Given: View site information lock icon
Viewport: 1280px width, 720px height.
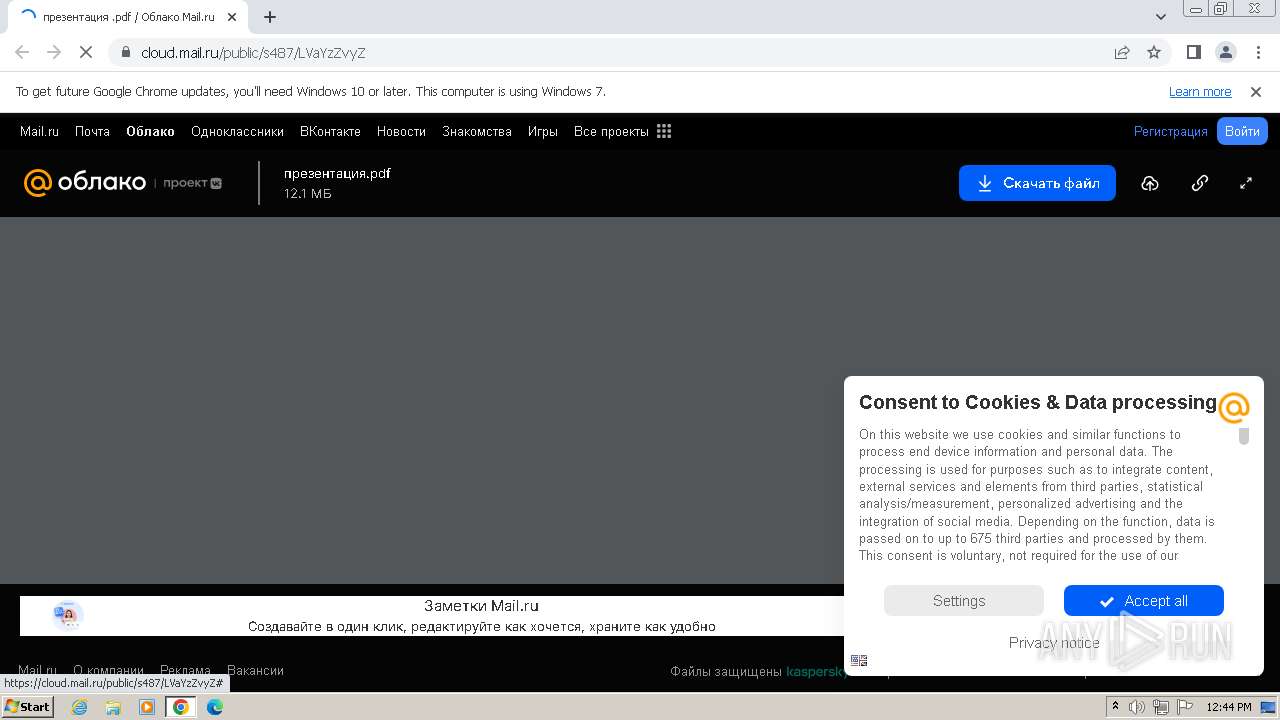Looking at the screenshot, I should [x=126, y=53].
